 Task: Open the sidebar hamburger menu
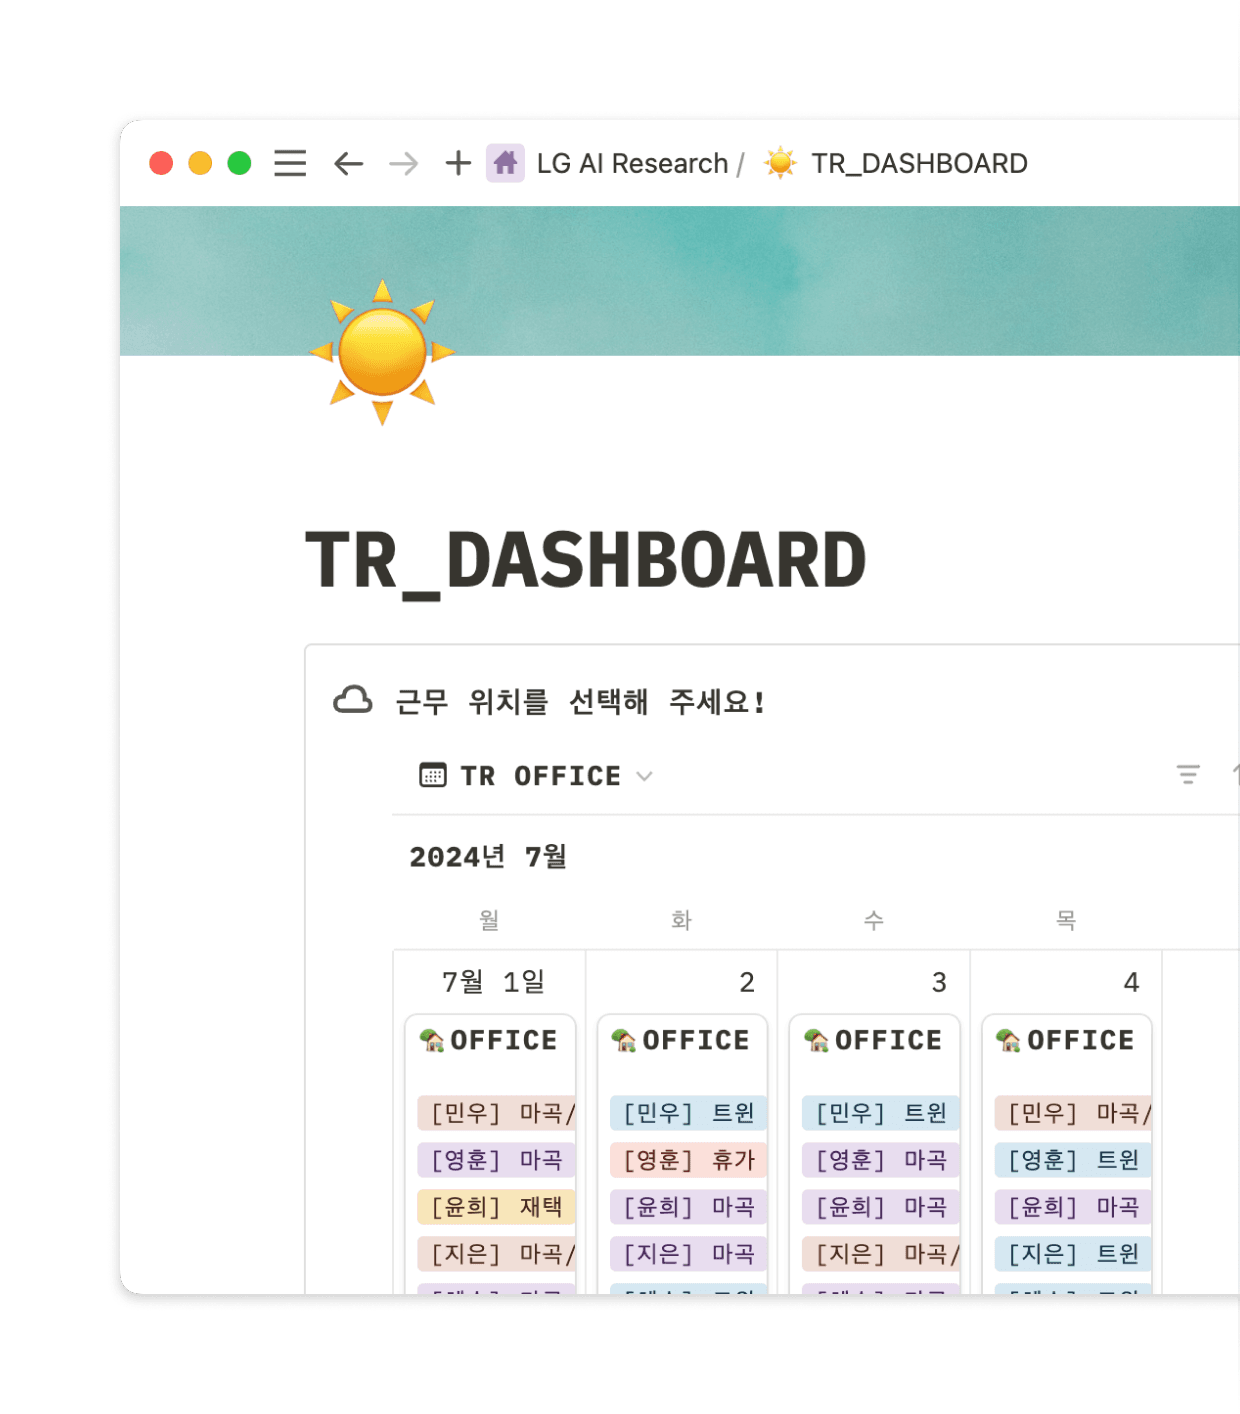pos(290,163)
